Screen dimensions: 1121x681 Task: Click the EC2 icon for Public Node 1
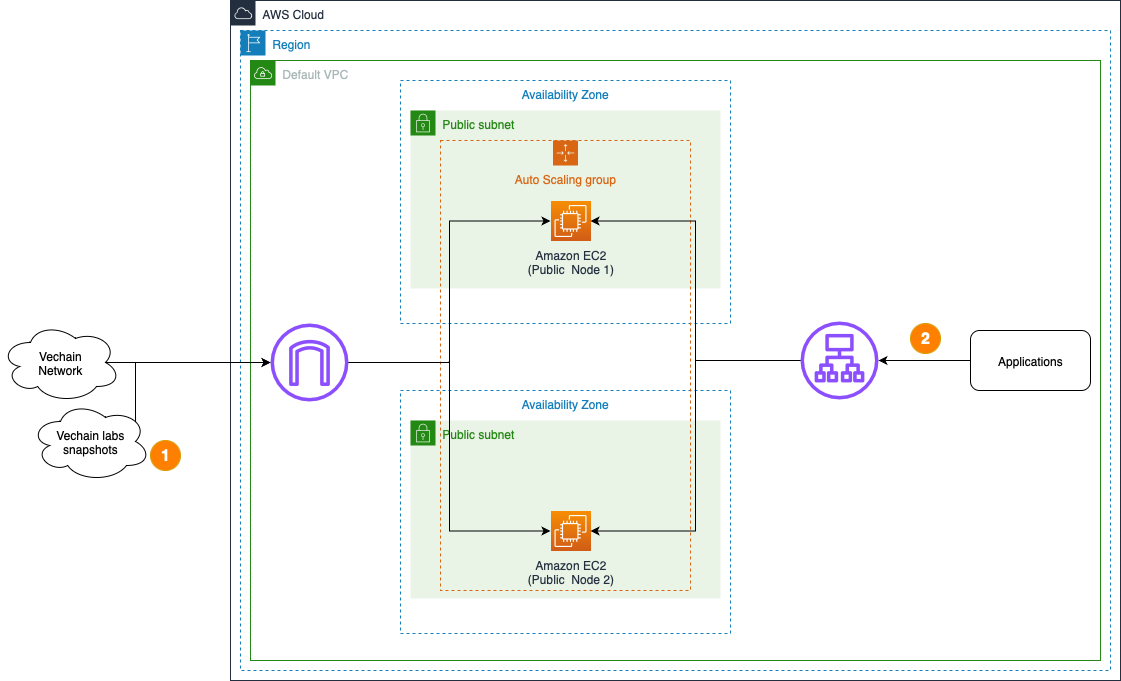click(570, 222)
